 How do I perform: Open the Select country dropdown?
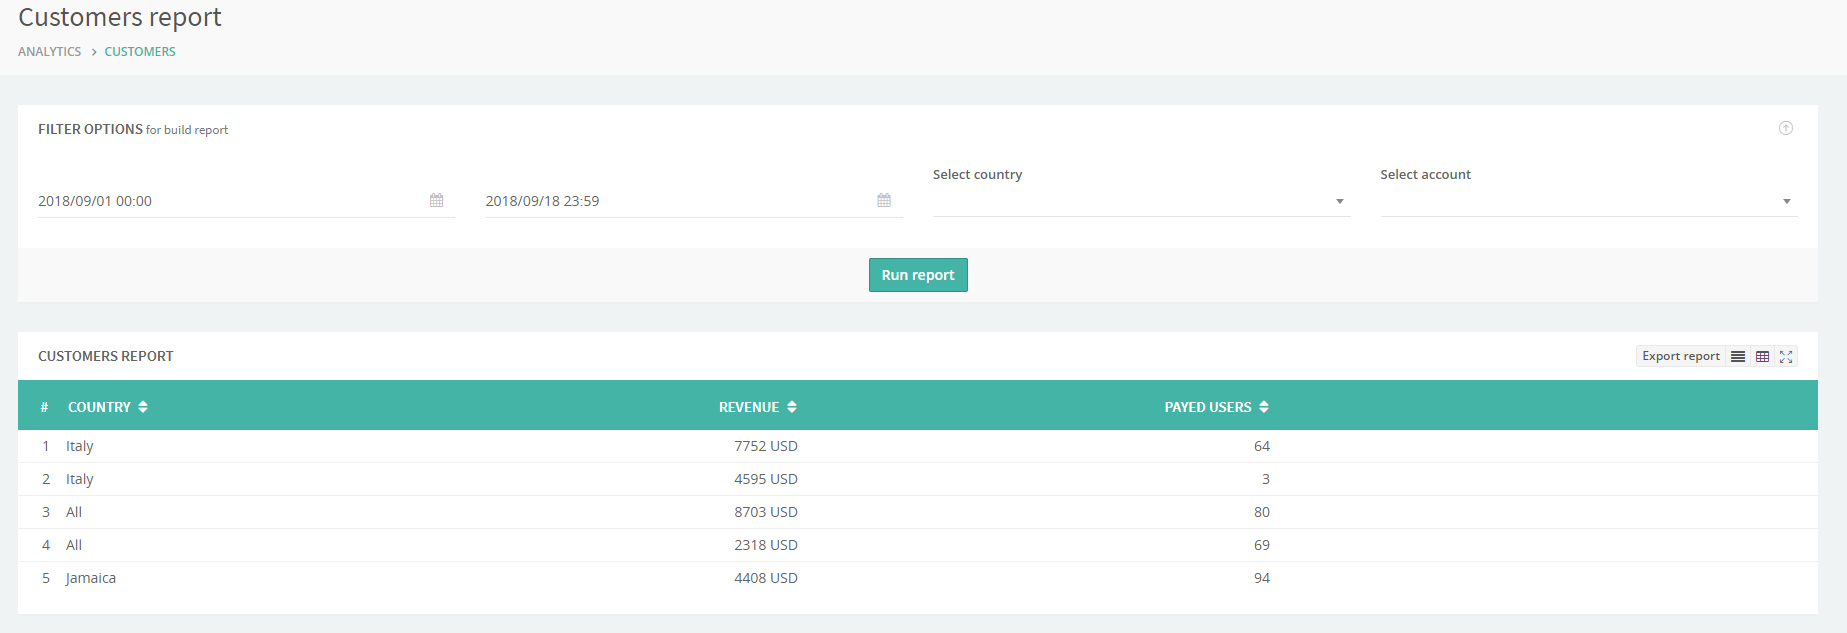coord(1141,201)
